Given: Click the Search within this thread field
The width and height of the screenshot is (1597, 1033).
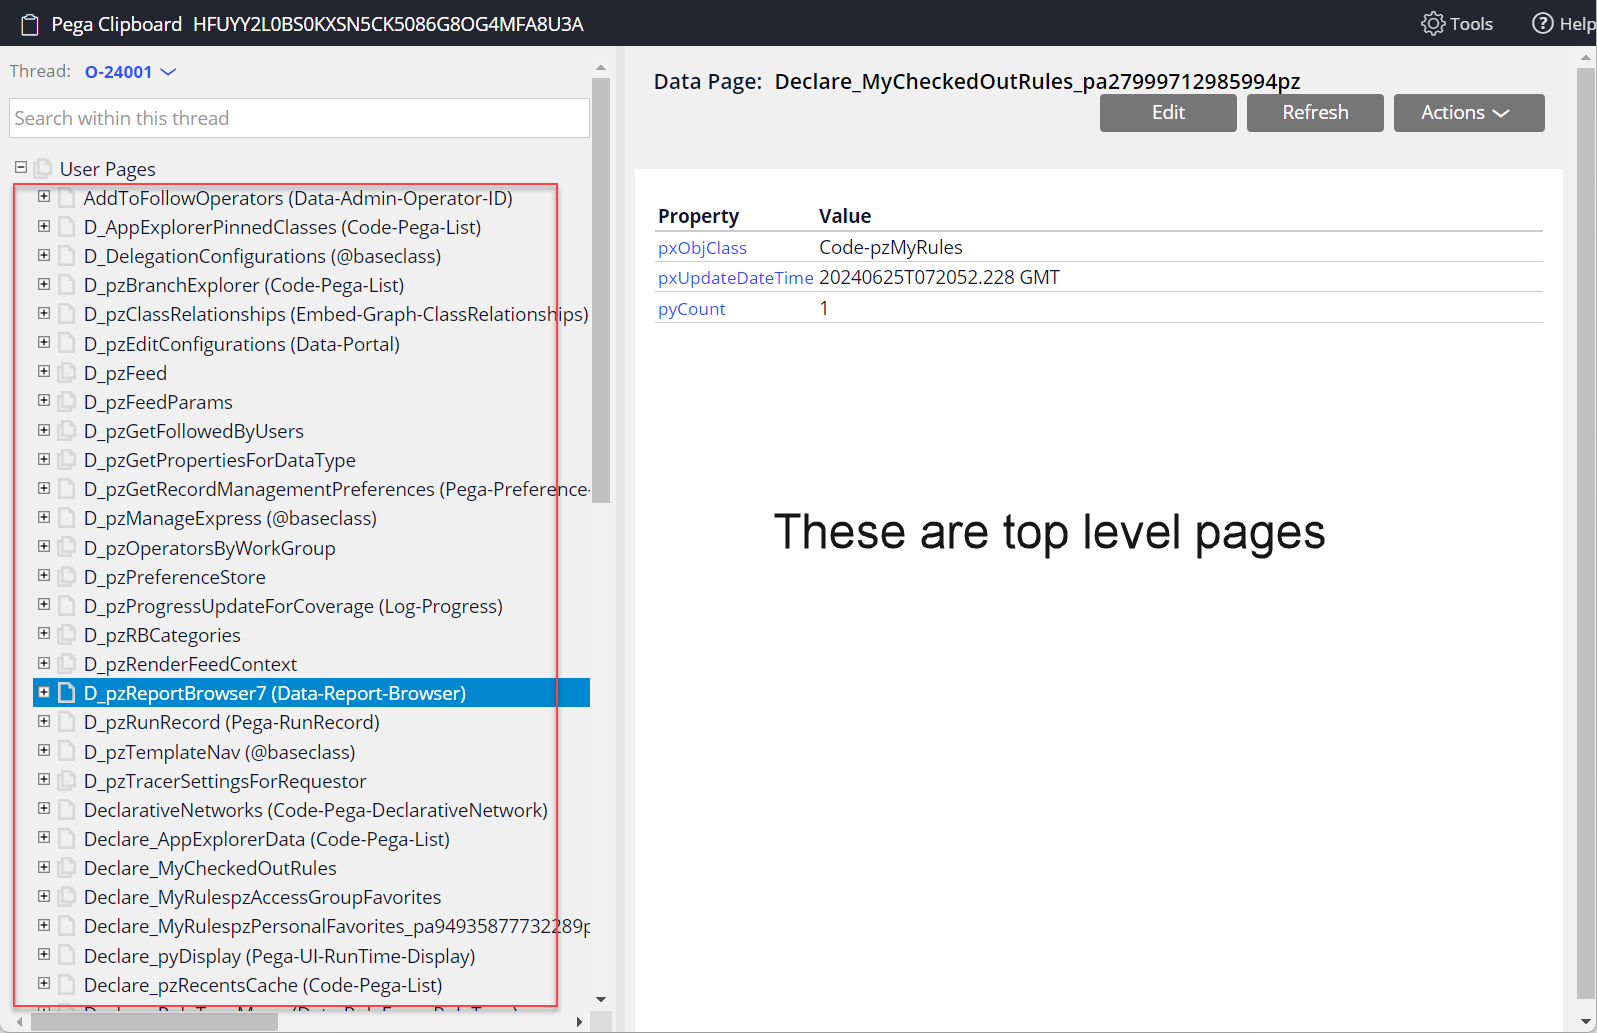Looking at the screenshot, I should click(x=299, y=118).
